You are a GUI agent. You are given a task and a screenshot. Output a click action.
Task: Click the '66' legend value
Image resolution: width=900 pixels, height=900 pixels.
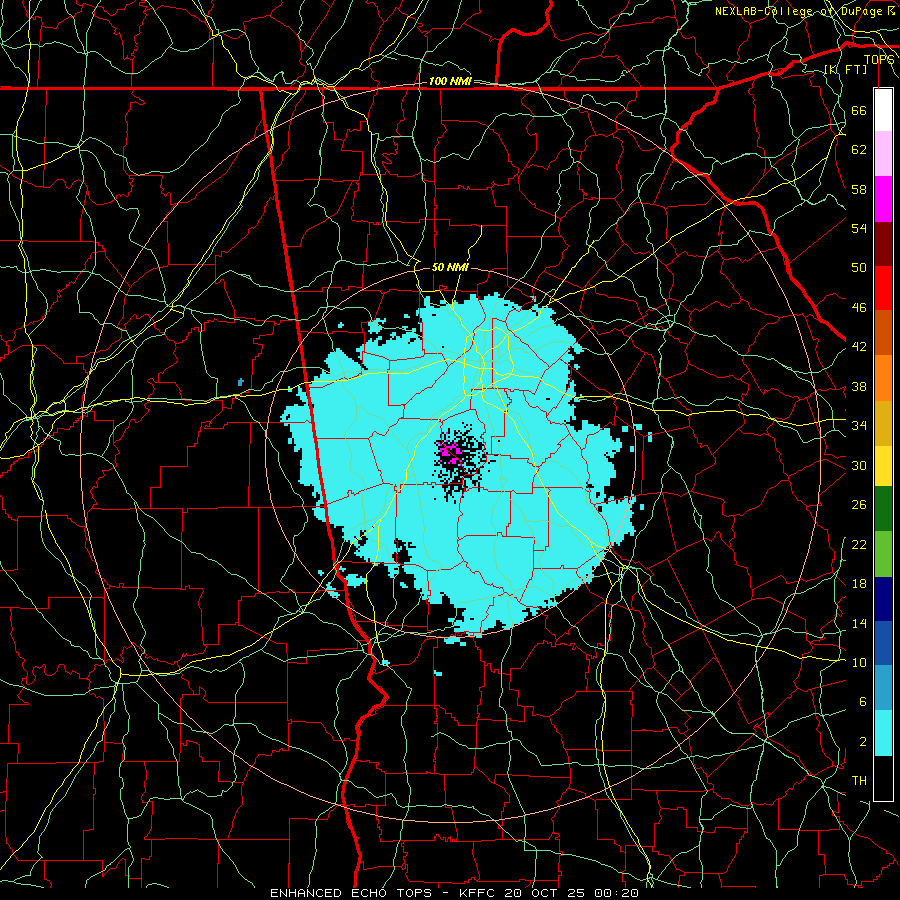tap(859, 111)
